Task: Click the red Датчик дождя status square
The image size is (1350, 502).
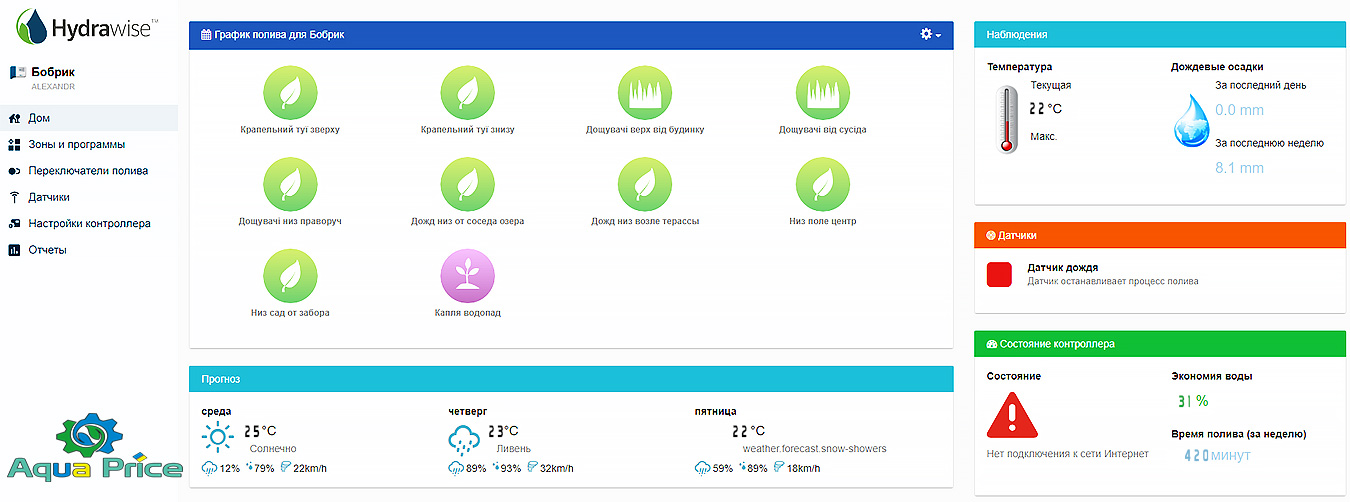Action: pos(1000,275)
